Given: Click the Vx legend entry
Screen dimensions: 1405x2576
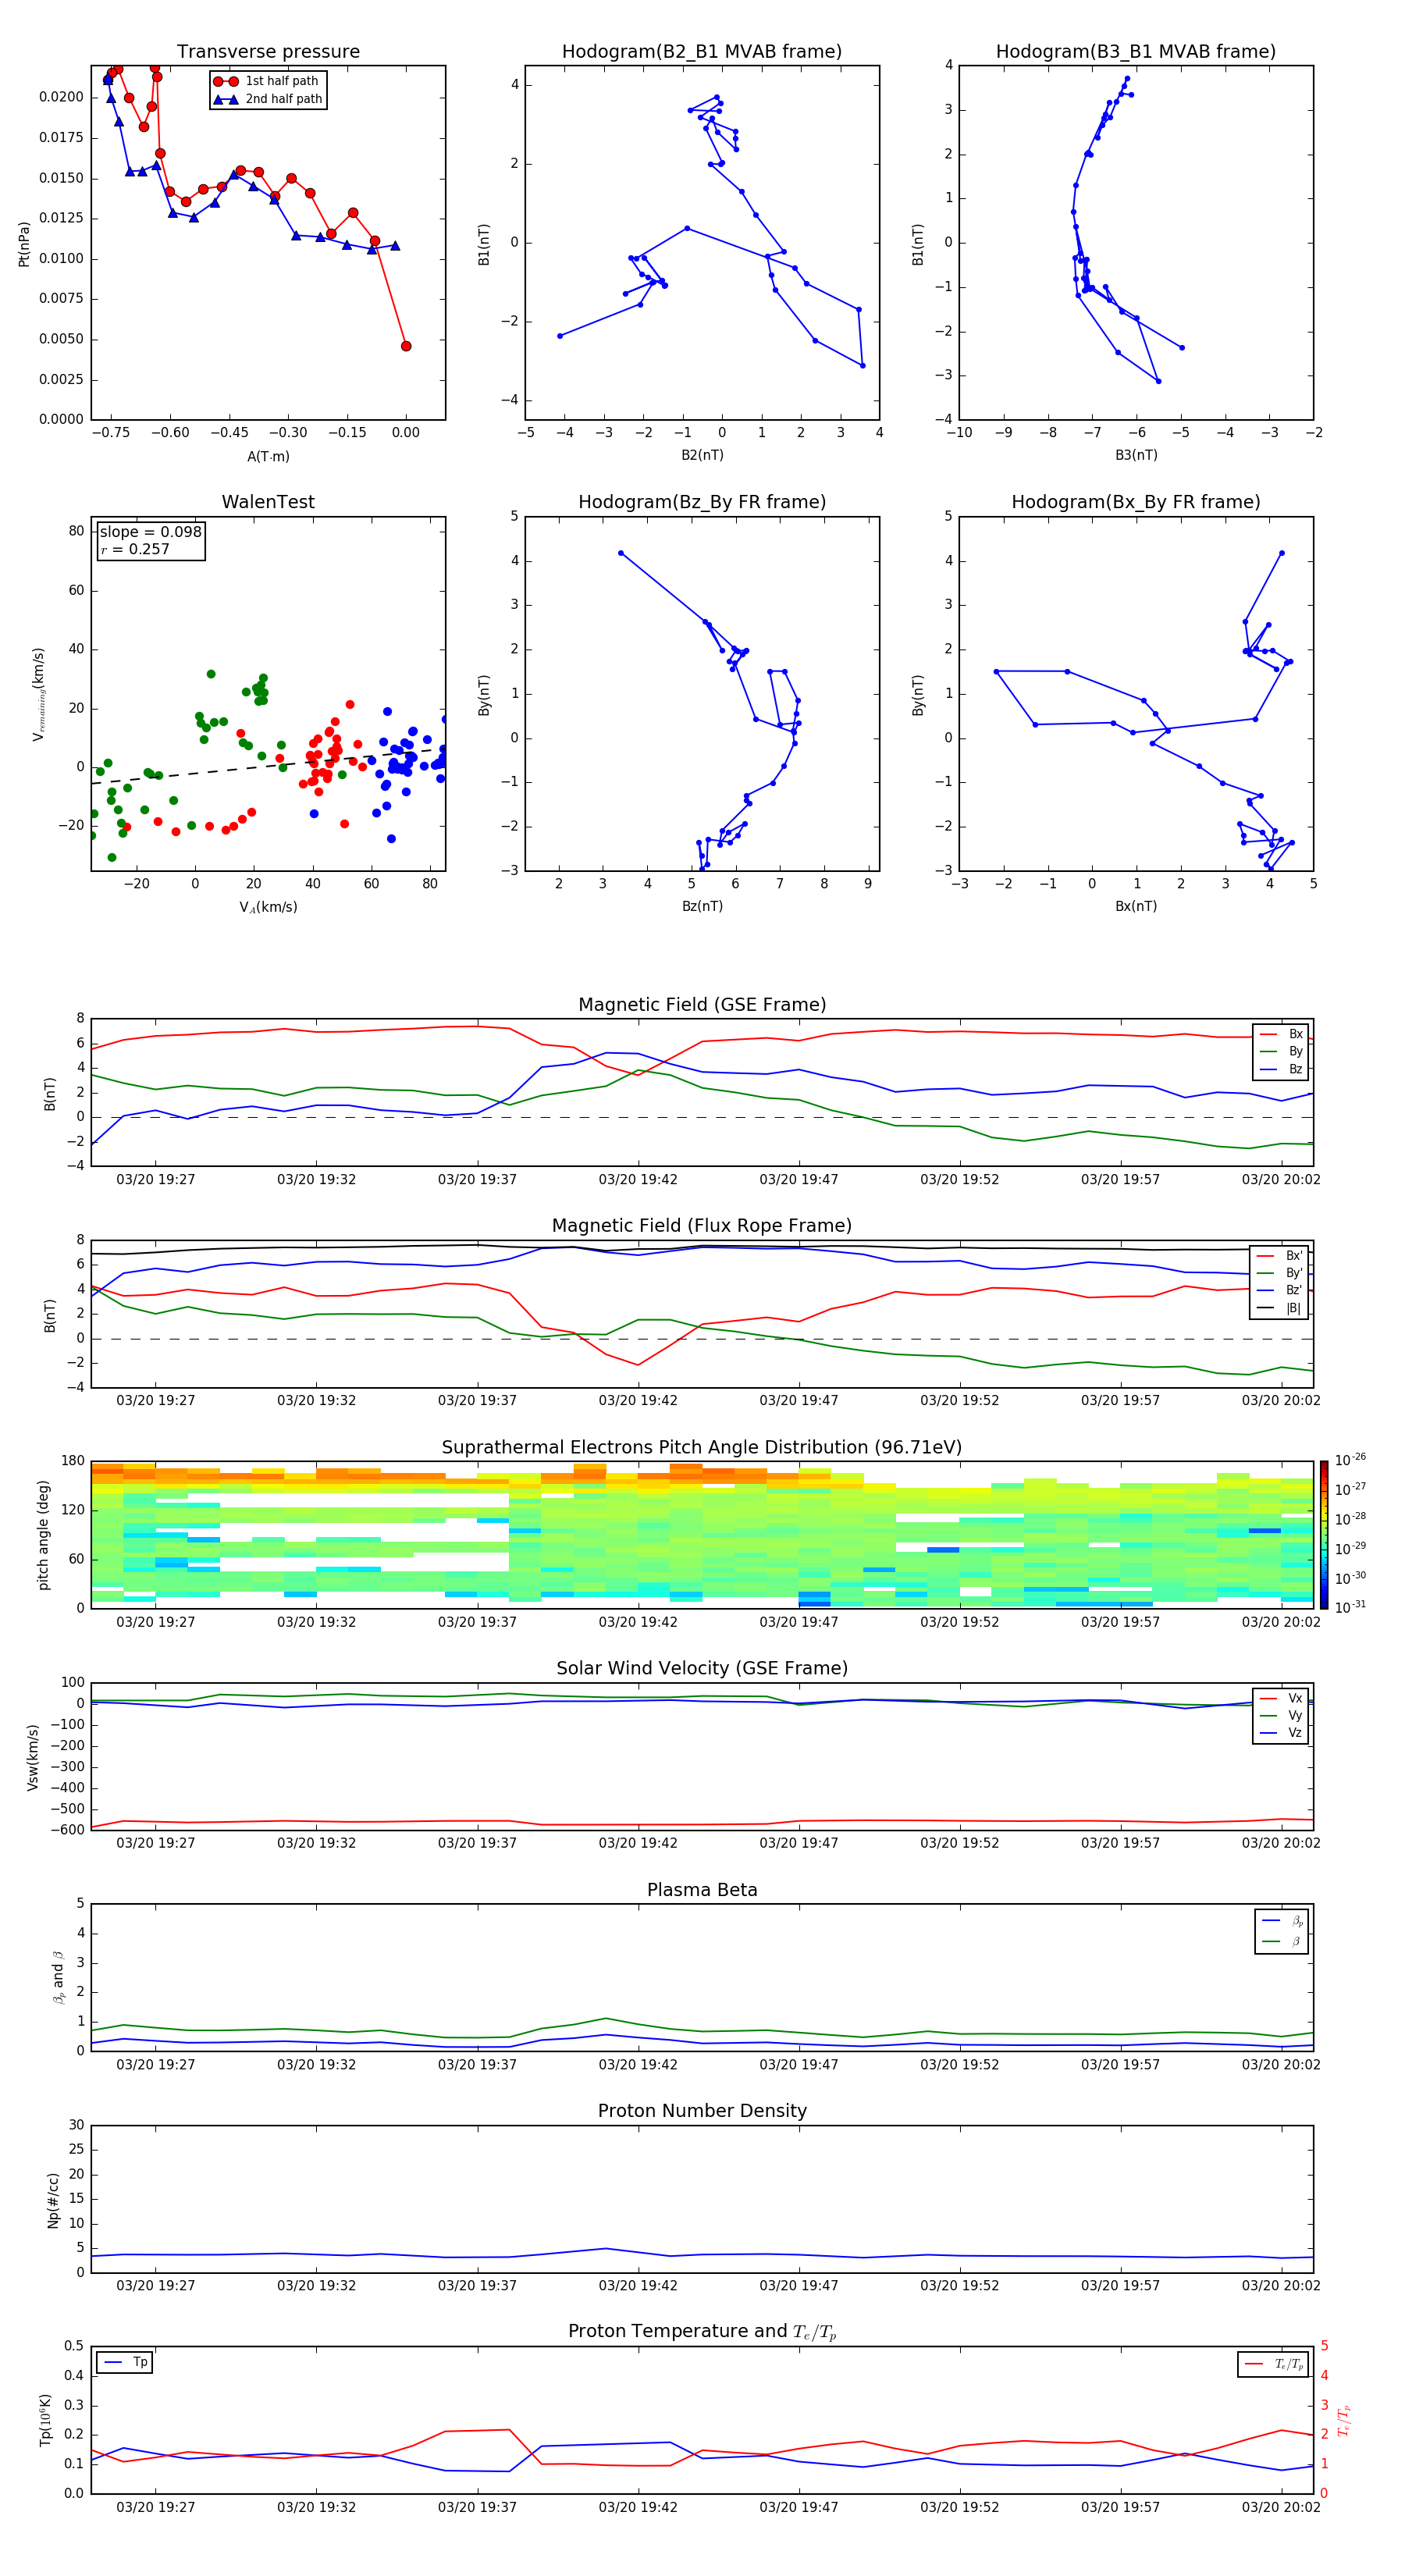Looking at the screenshot, I should [1282, 1698].
